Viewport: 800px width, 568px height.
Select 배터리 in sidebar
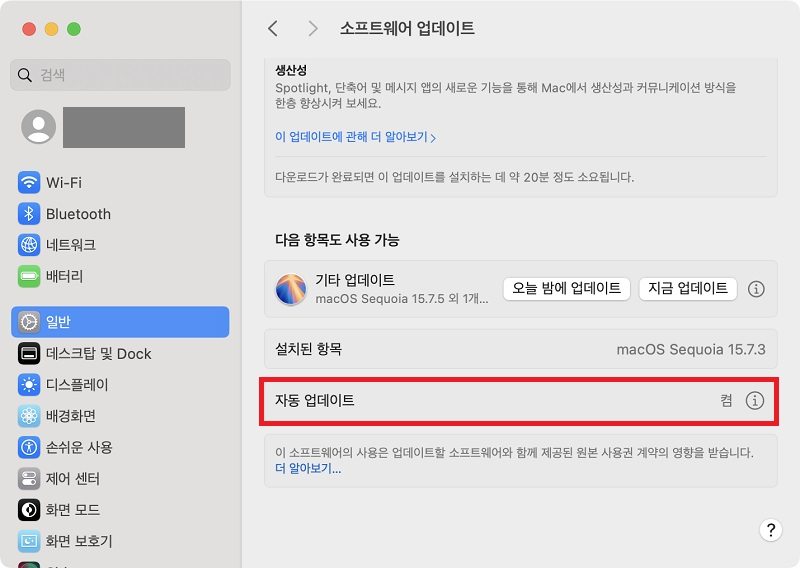point(64,276)
